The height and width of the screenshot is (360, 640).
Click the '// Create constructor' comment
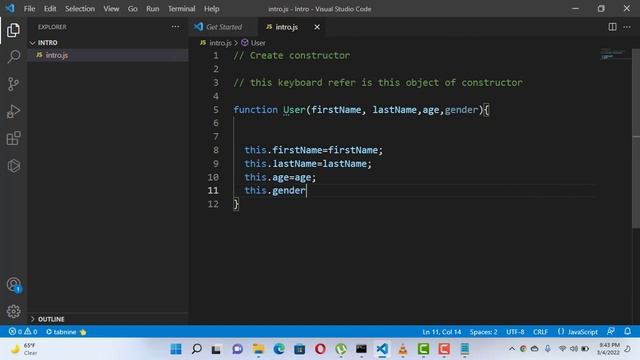(x=291, y=56)
